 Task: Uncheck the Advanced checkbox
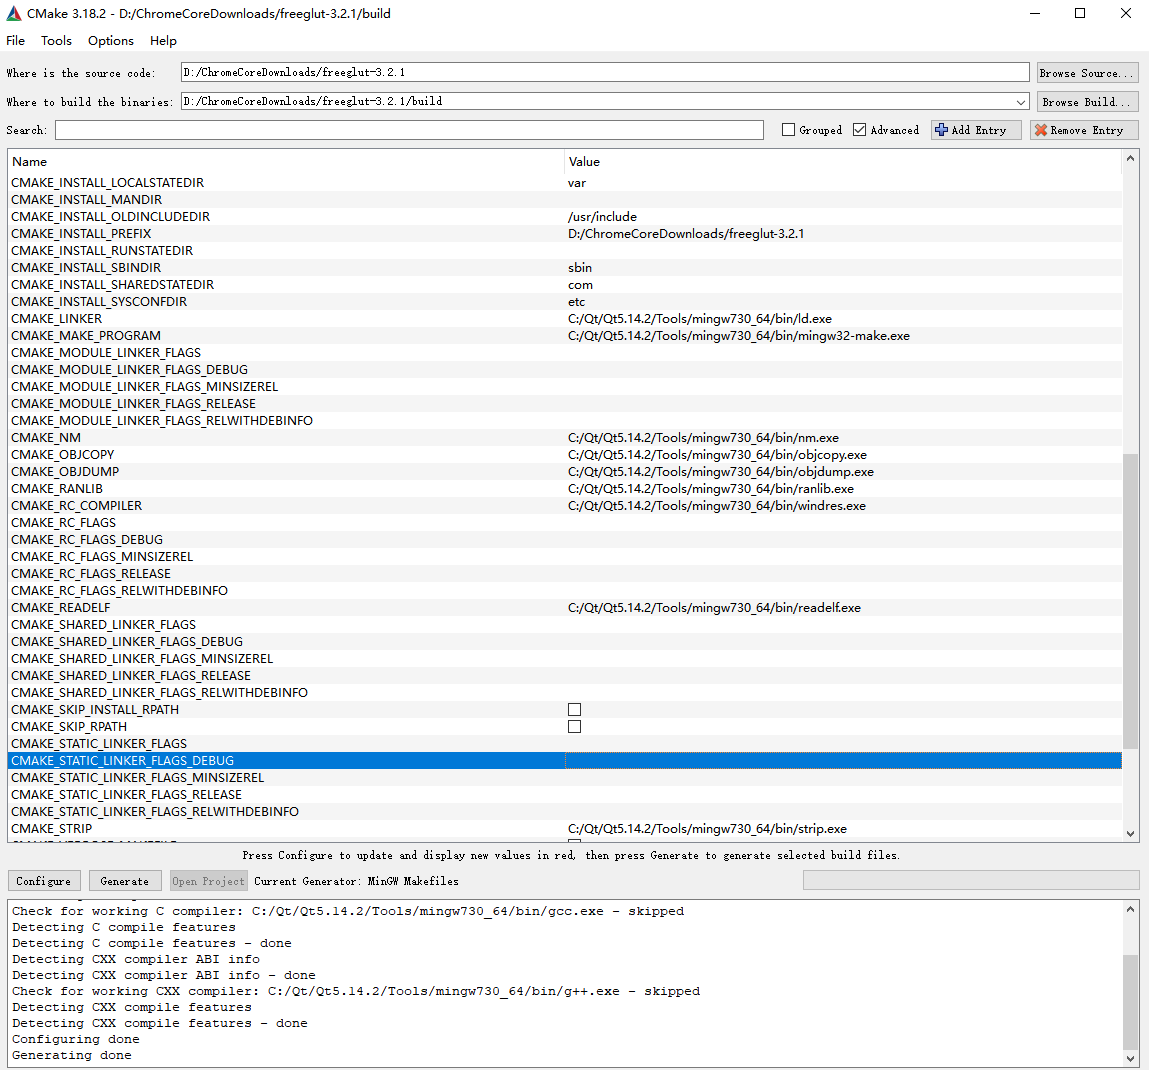(860, 130)
